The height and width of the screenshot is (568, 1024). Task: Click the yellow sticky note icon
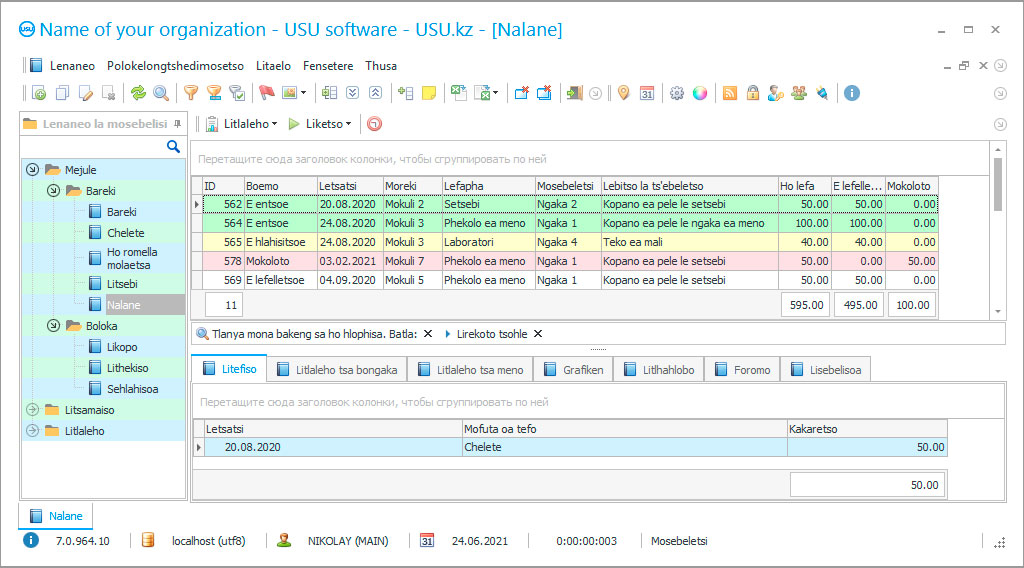pos(429,93)
